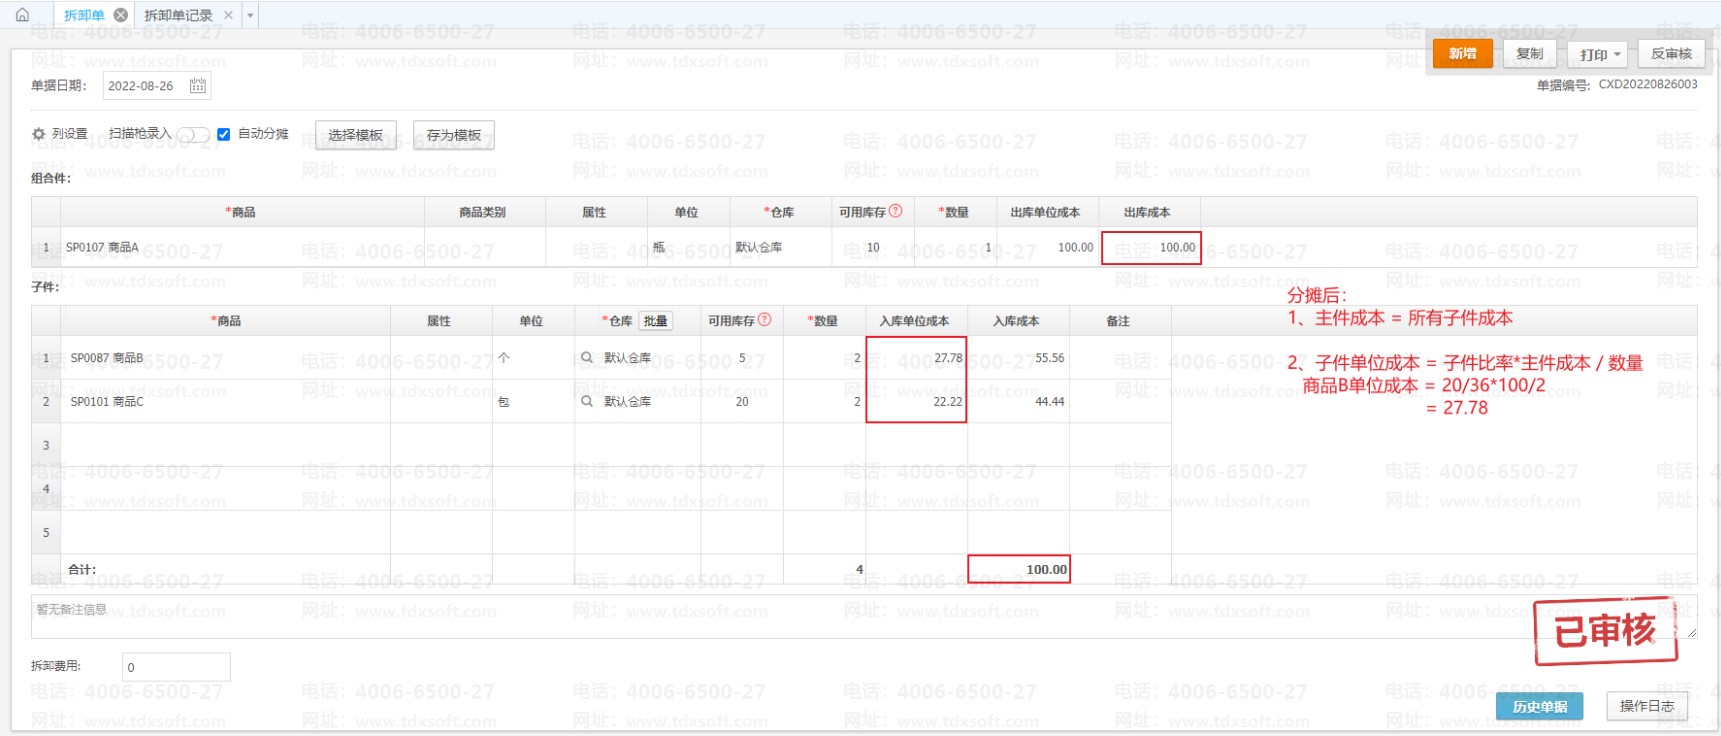This screenshot has height=736, width=1721.
Task: Switch to the 拆卸单记录 tab
Action: pyautogui.click(x=178, y=15)
